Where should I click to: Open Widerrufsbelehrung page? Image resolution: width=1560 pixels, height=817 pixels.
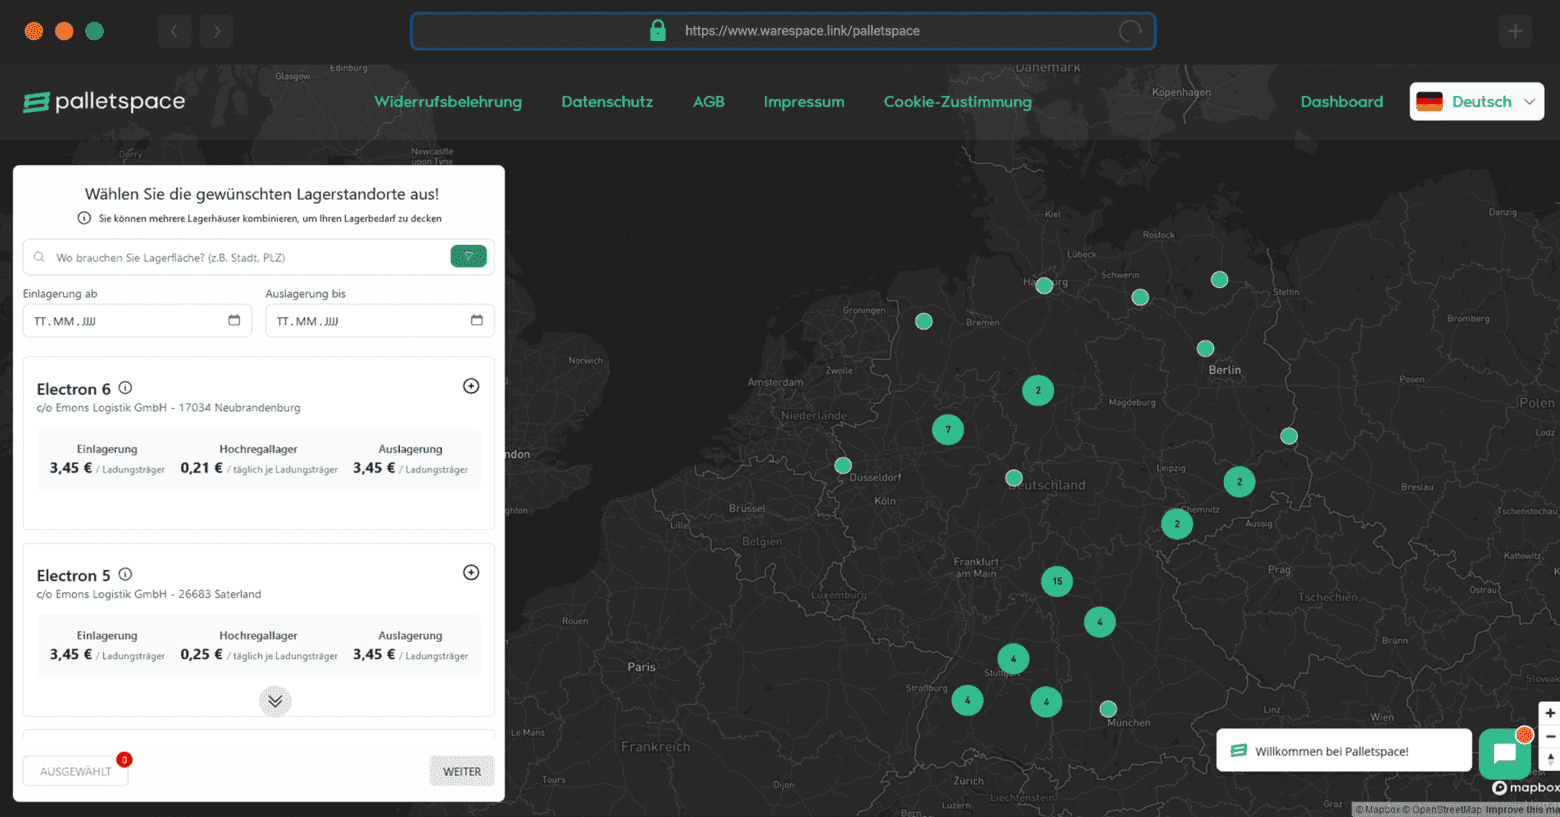pos(448,102)
